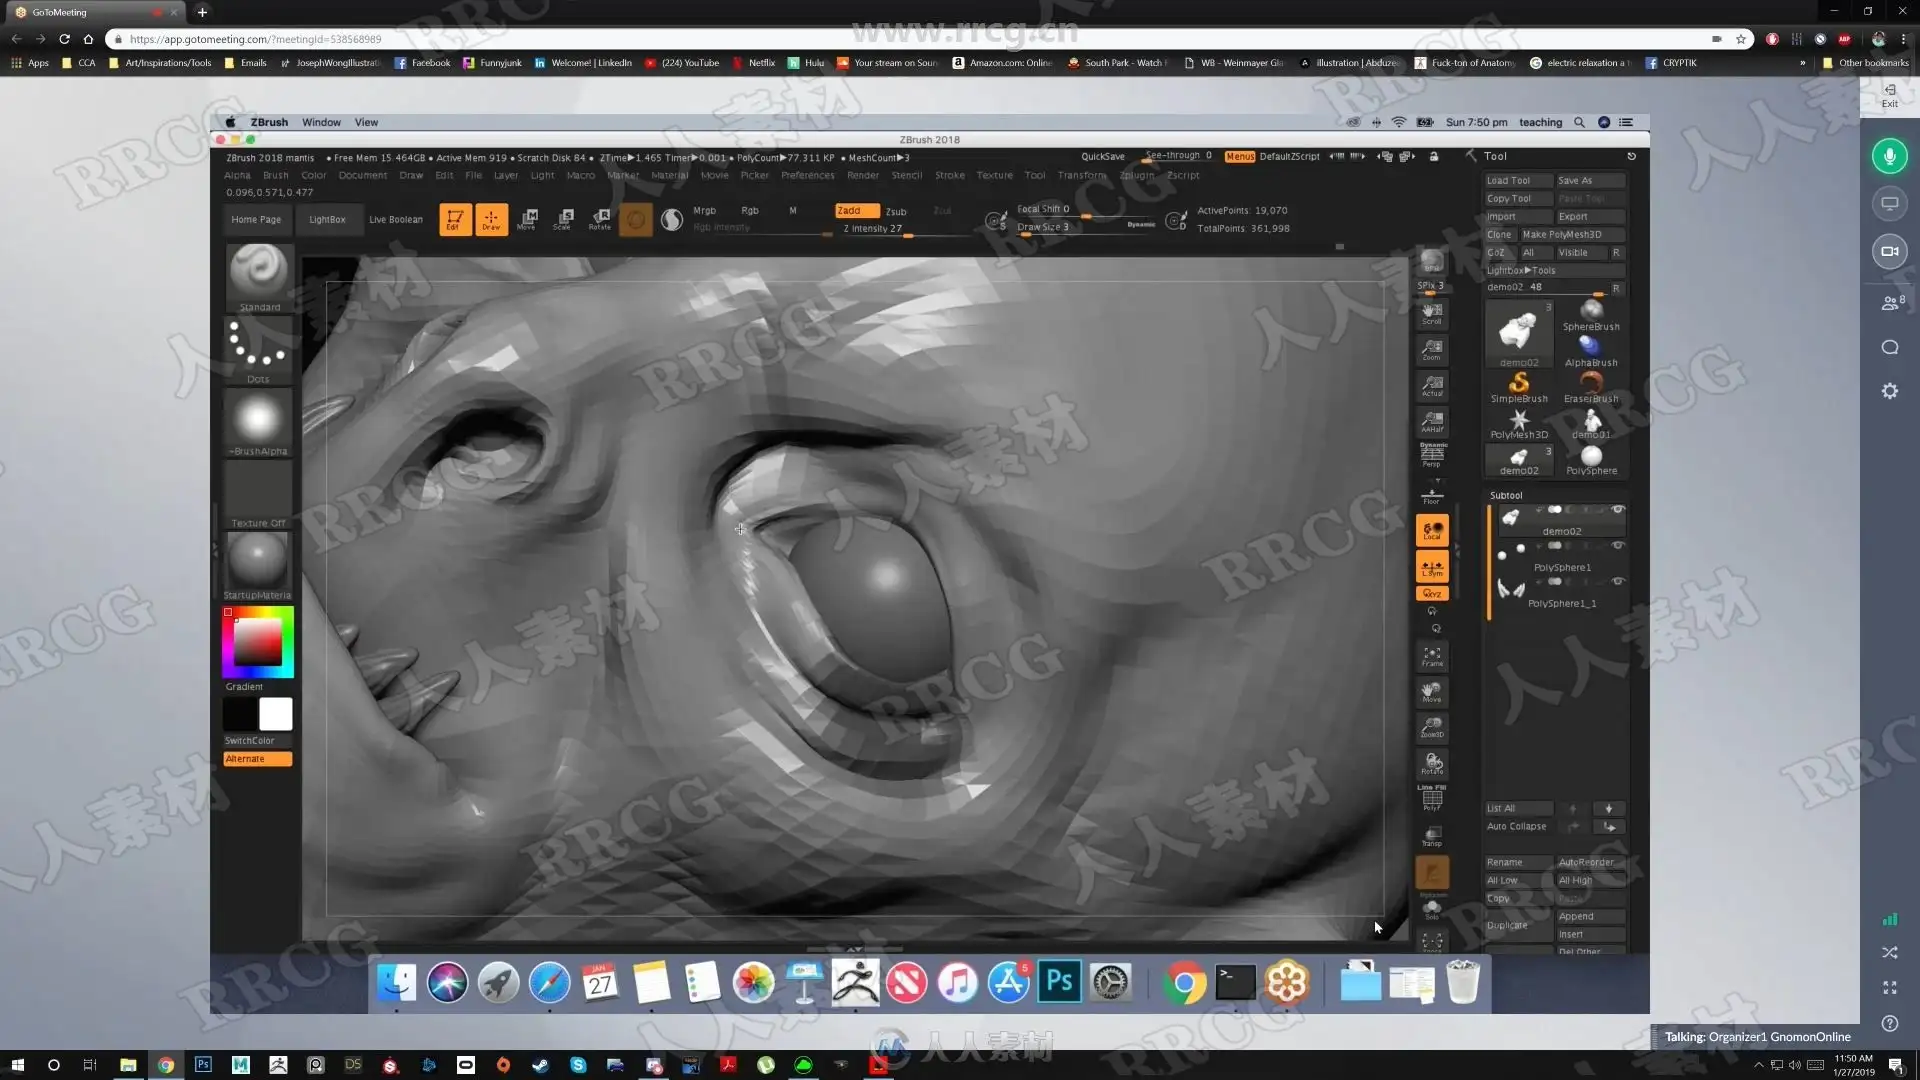Enable Zsub sculpting mode

[896, 211]
